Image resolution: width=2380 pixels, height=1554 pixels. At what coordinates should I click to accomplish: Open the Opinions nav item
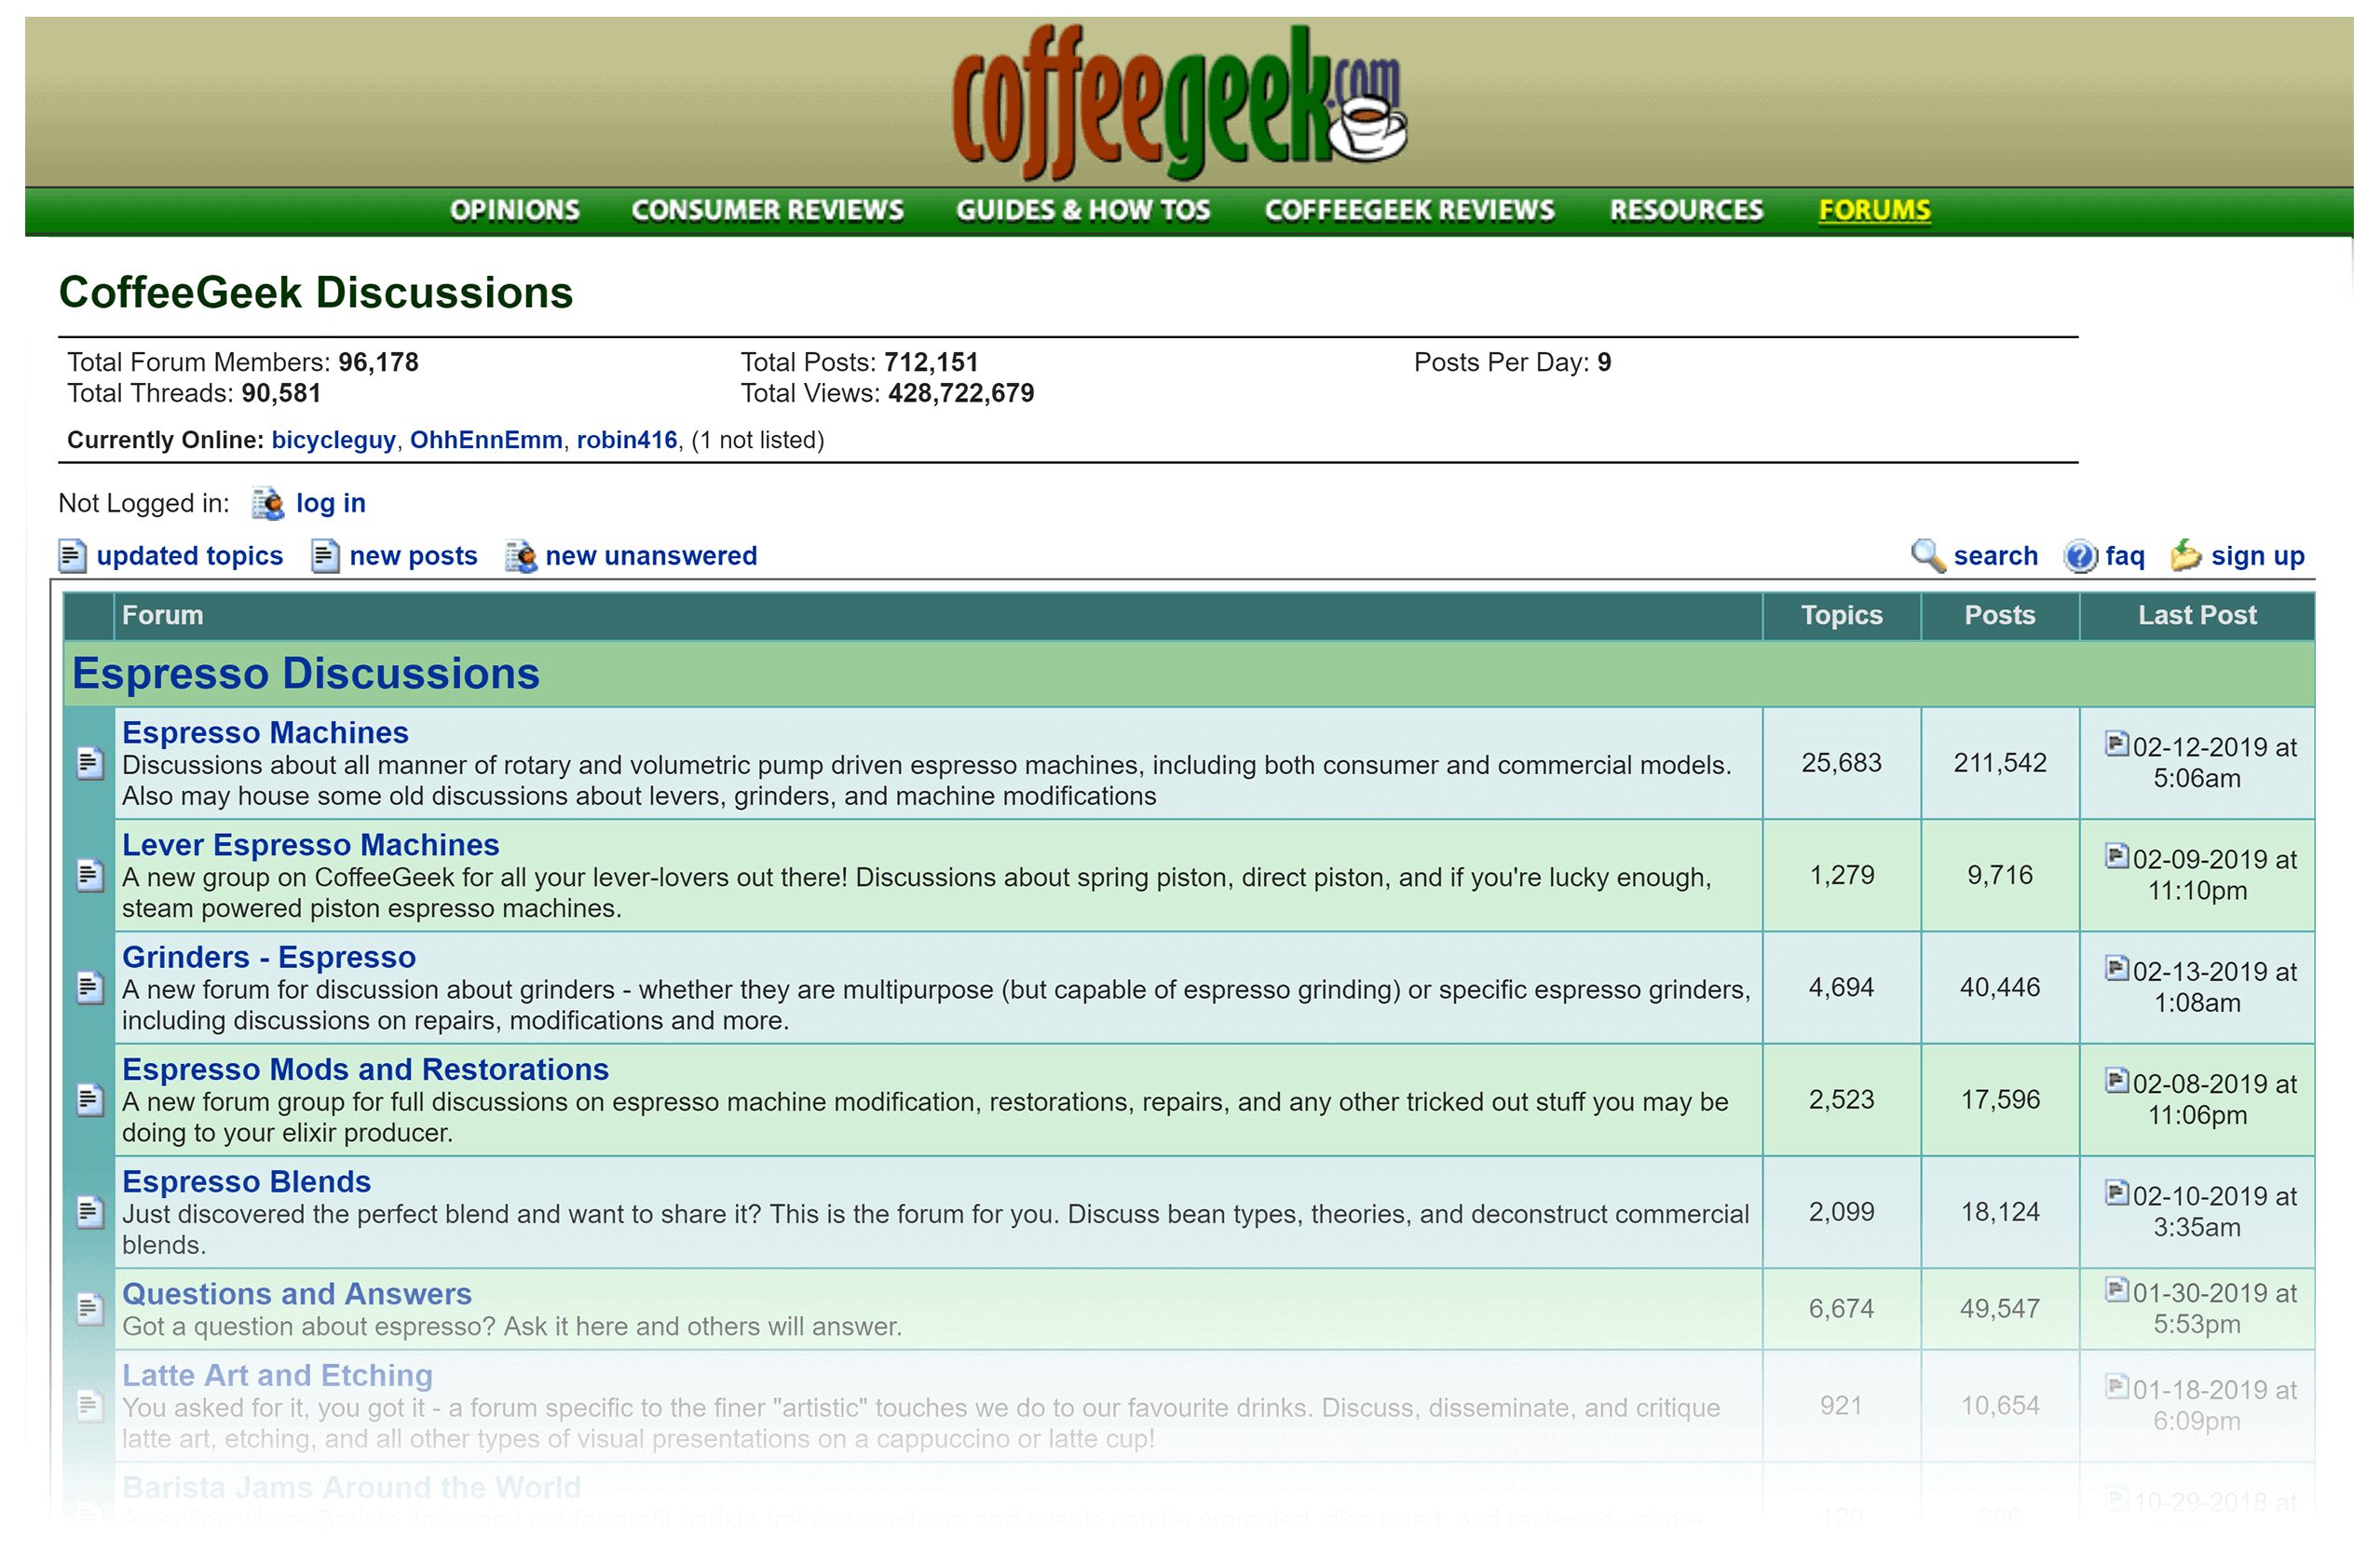pos(516,211)
